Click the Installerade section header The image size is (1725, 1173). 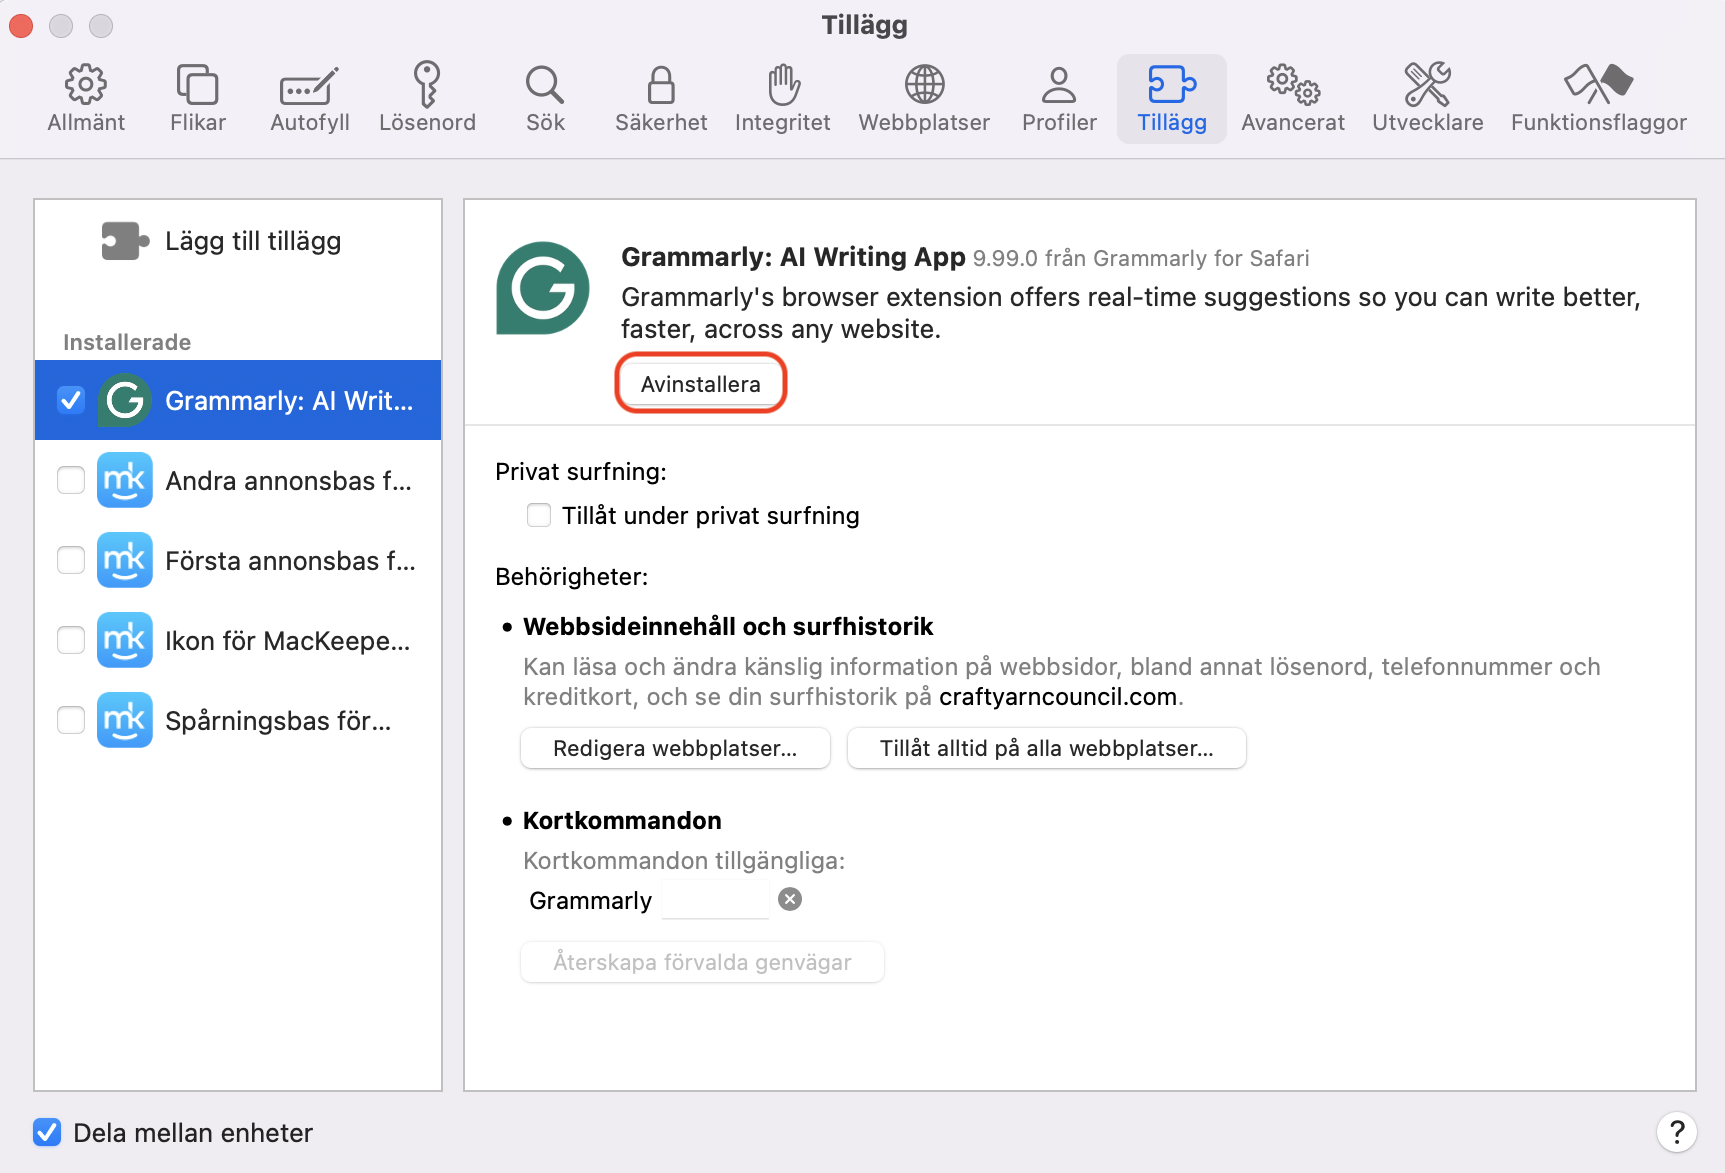127,342
